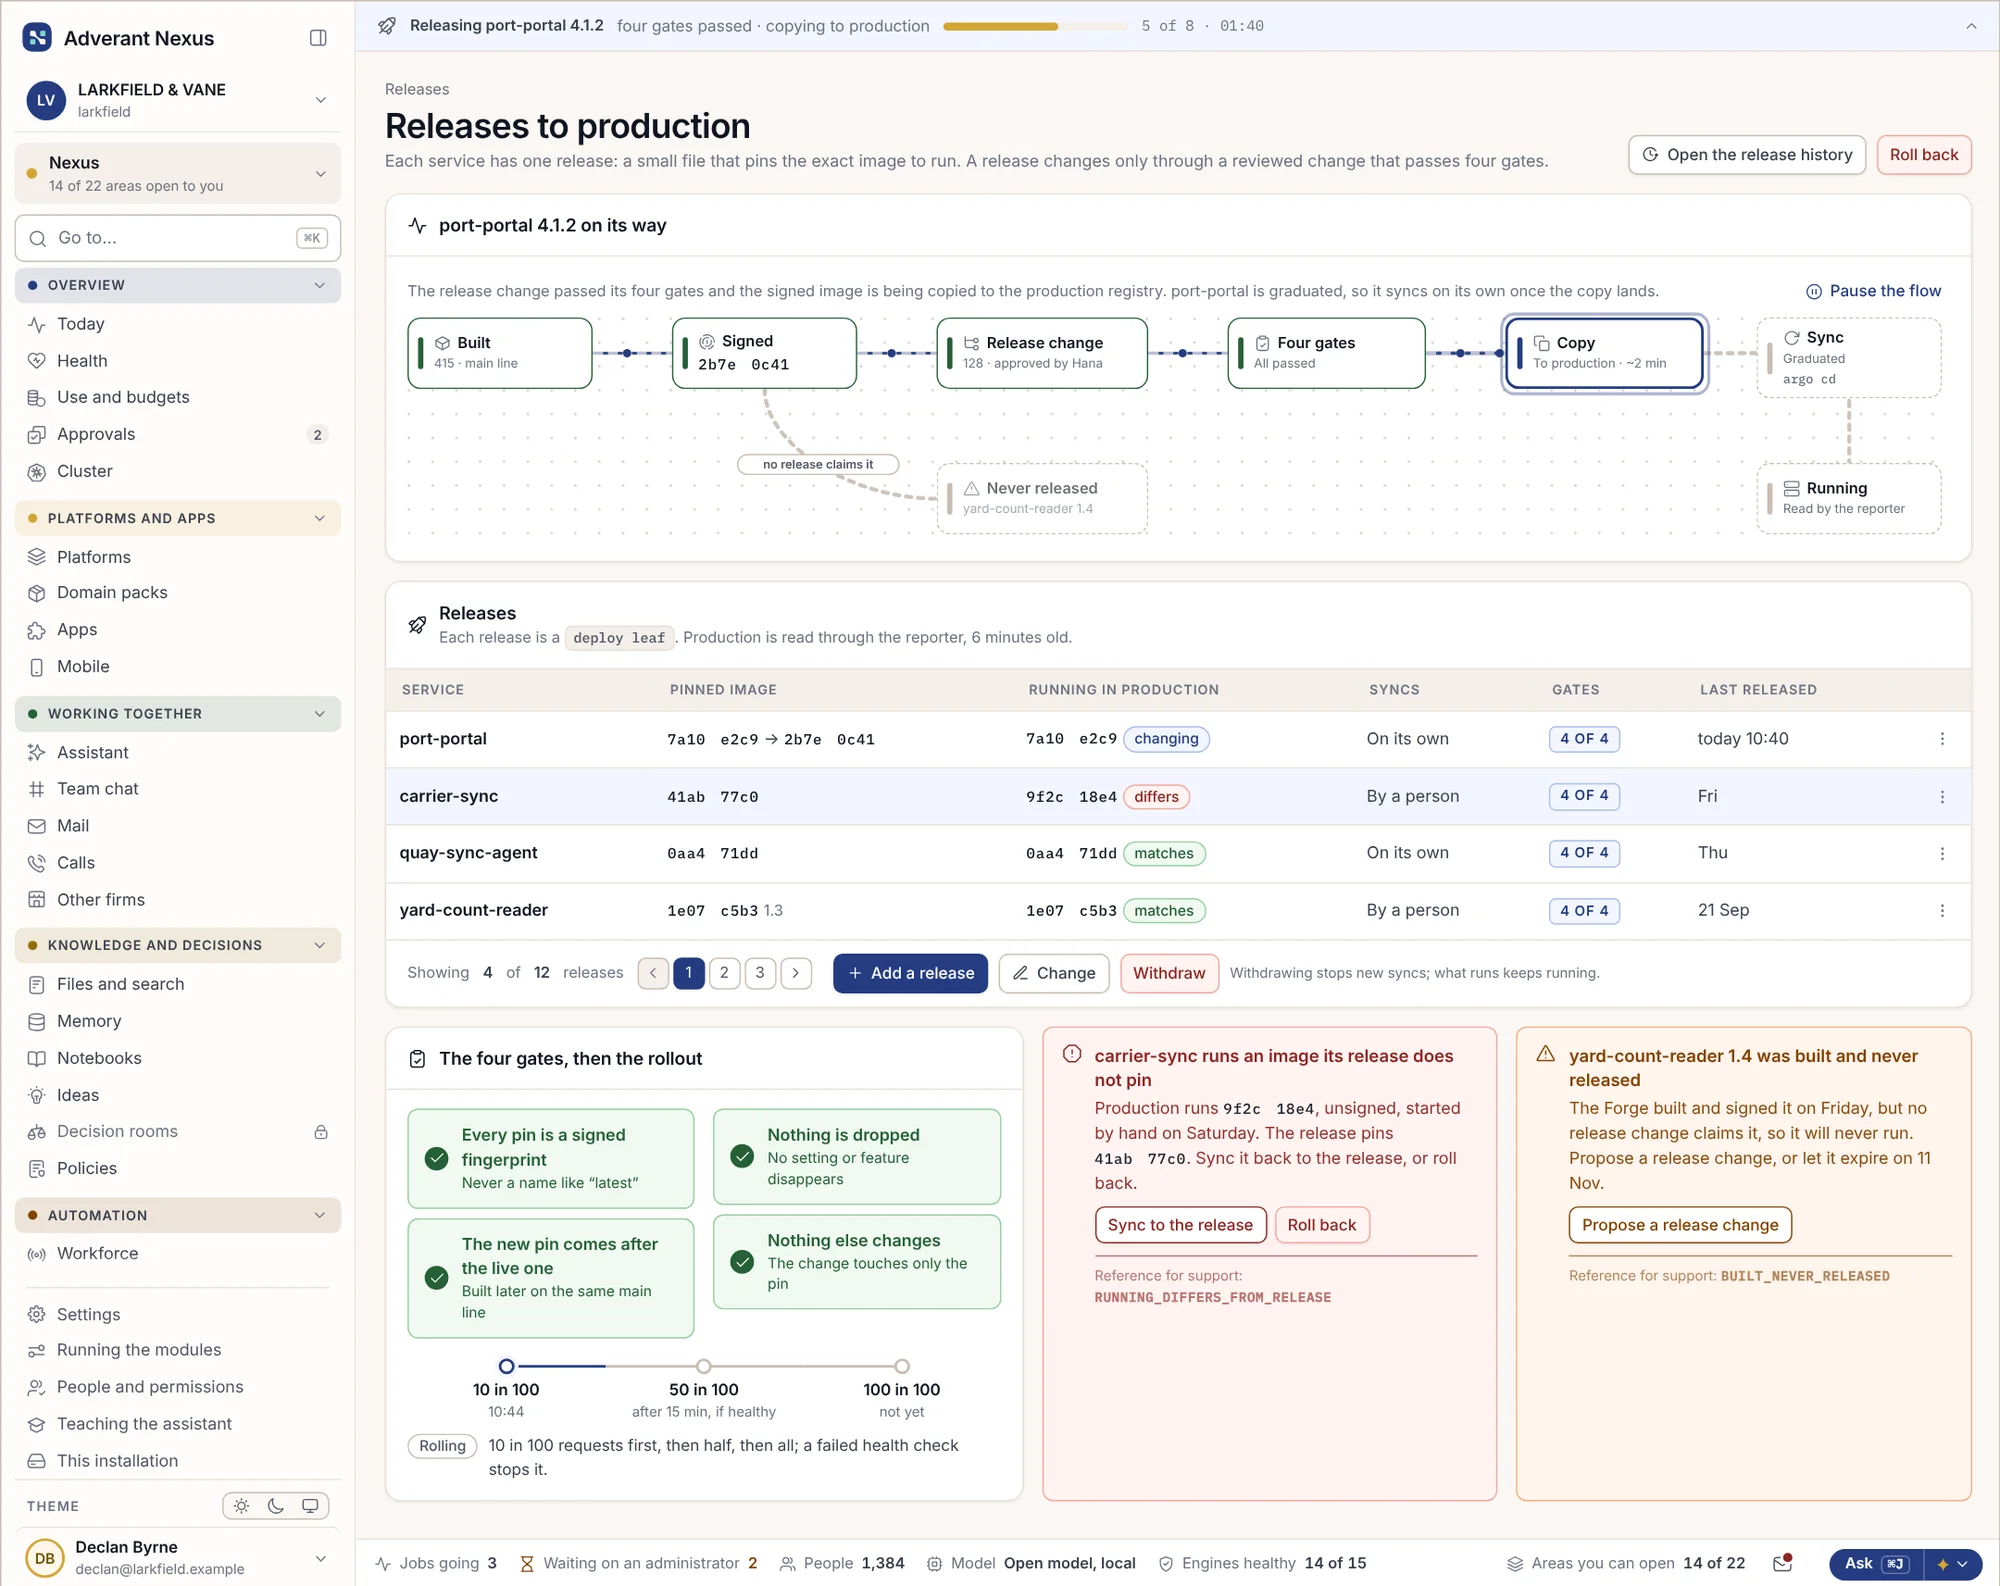Go to Approvals in sidebar
This screenshot has height=1586, width=2000.
point(178,434)
